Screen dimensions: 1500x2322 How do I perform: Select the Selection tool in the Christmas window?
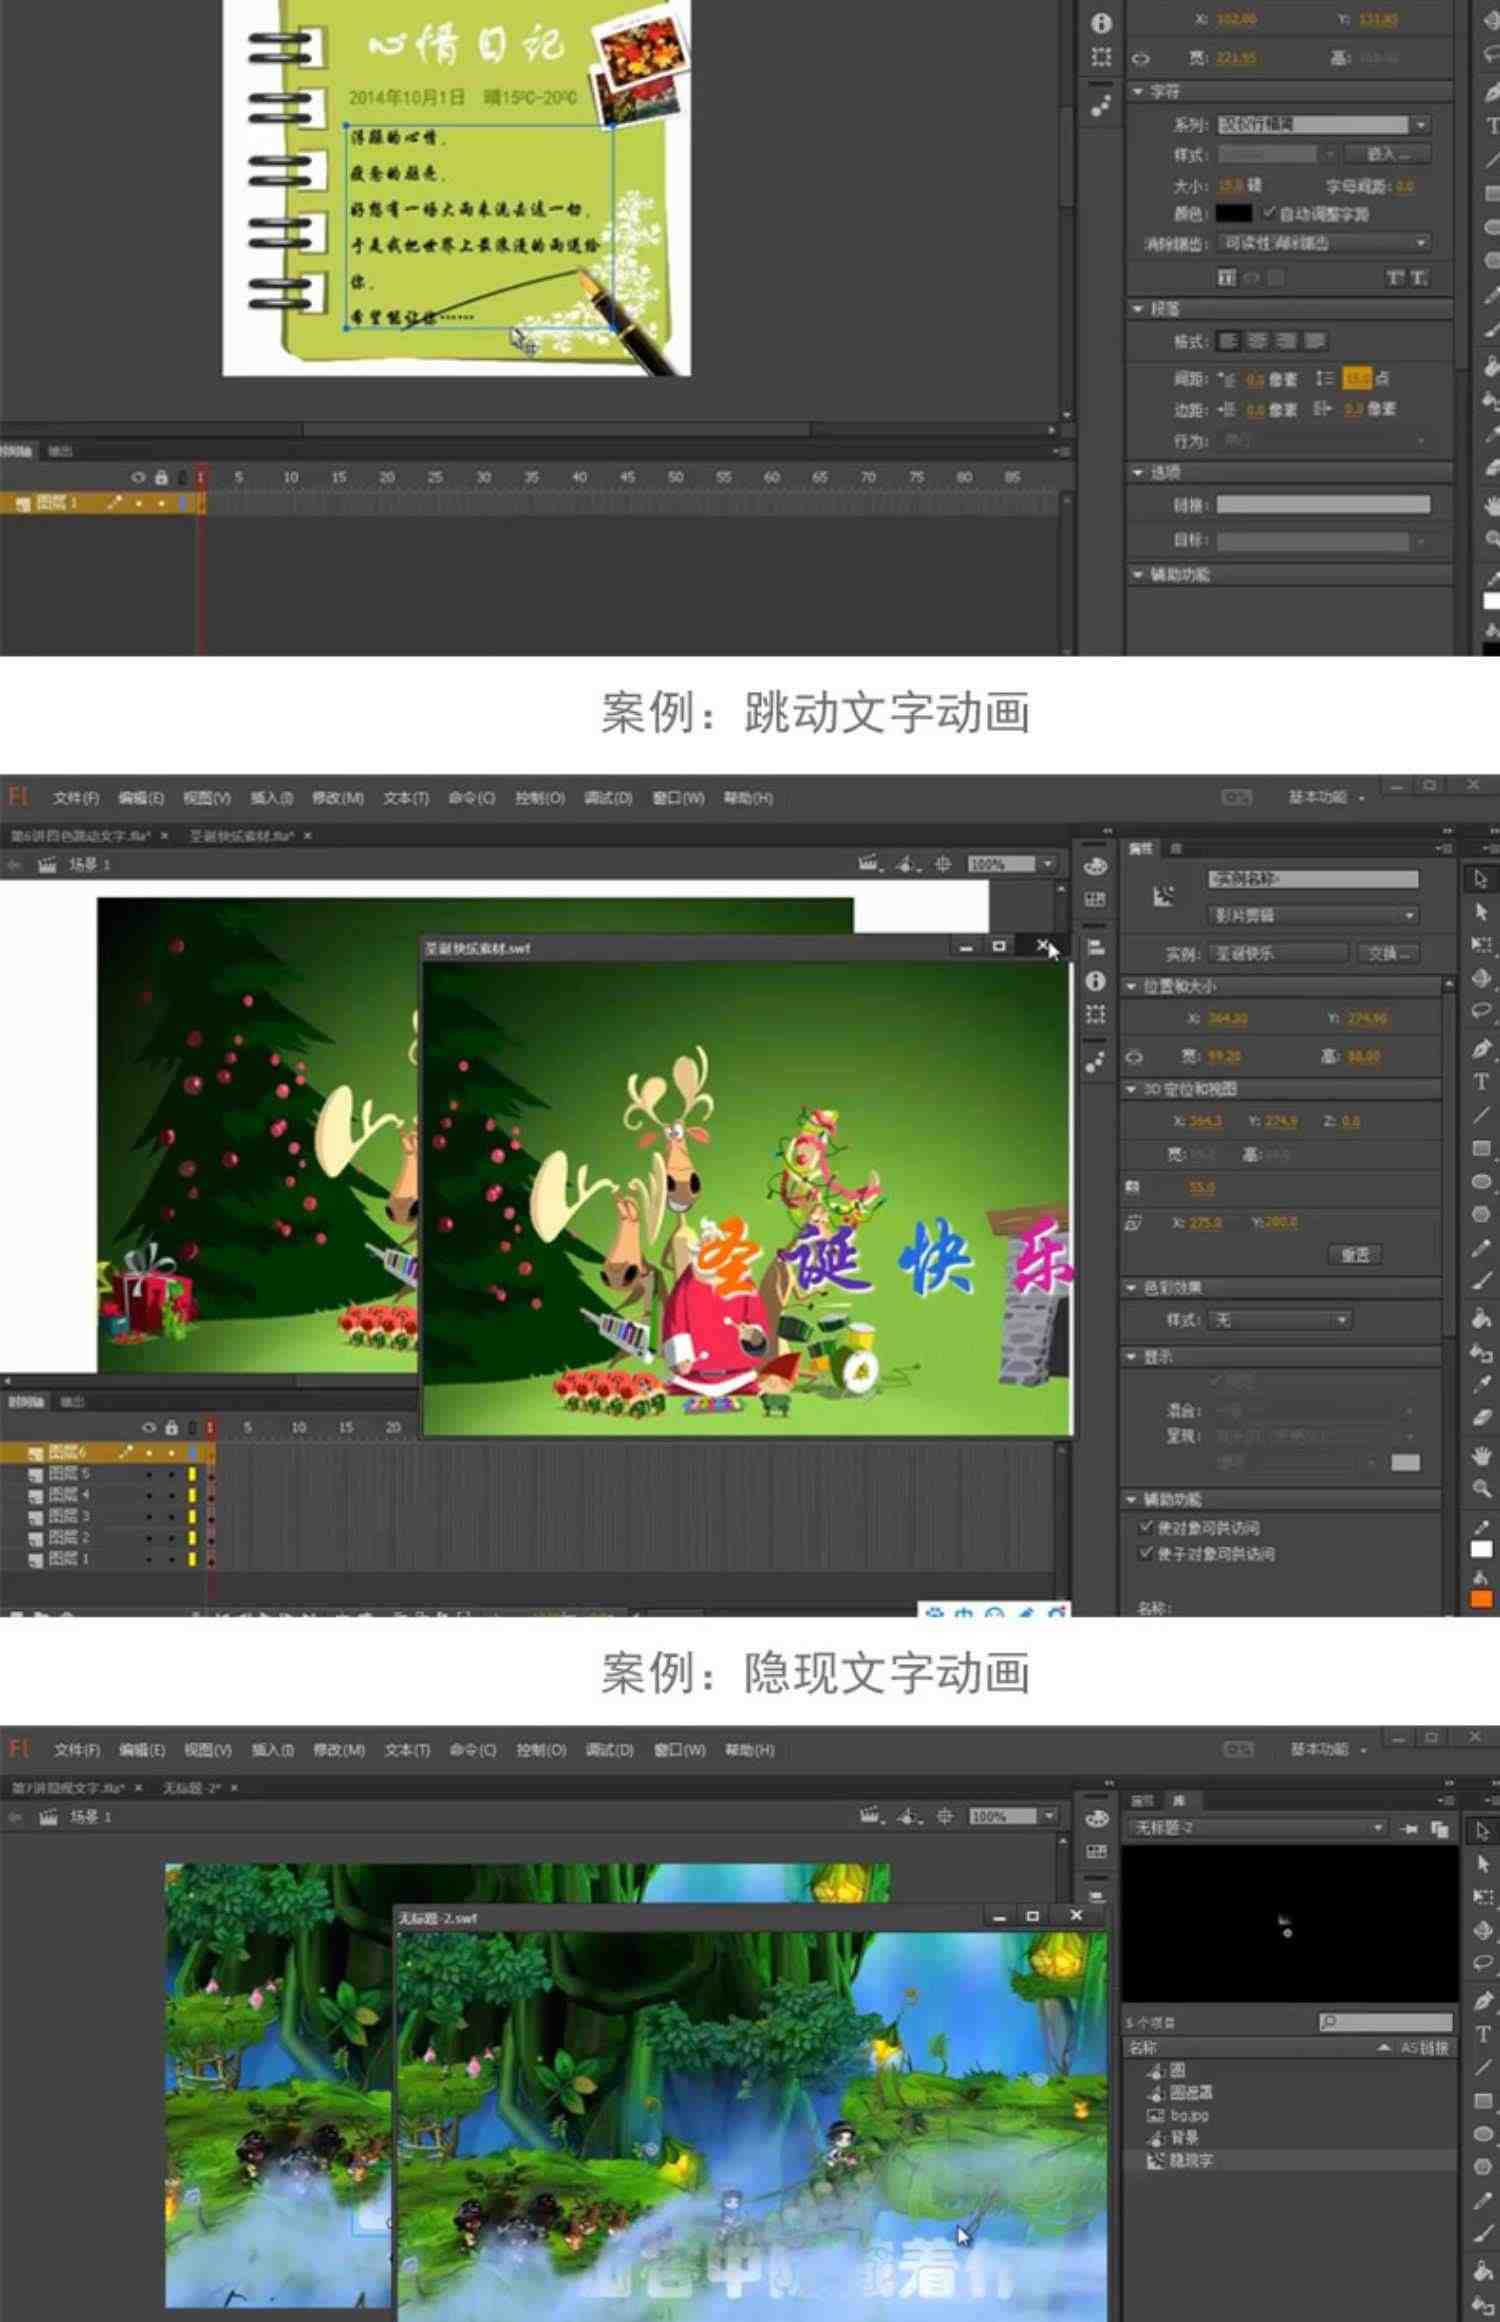1481,879
